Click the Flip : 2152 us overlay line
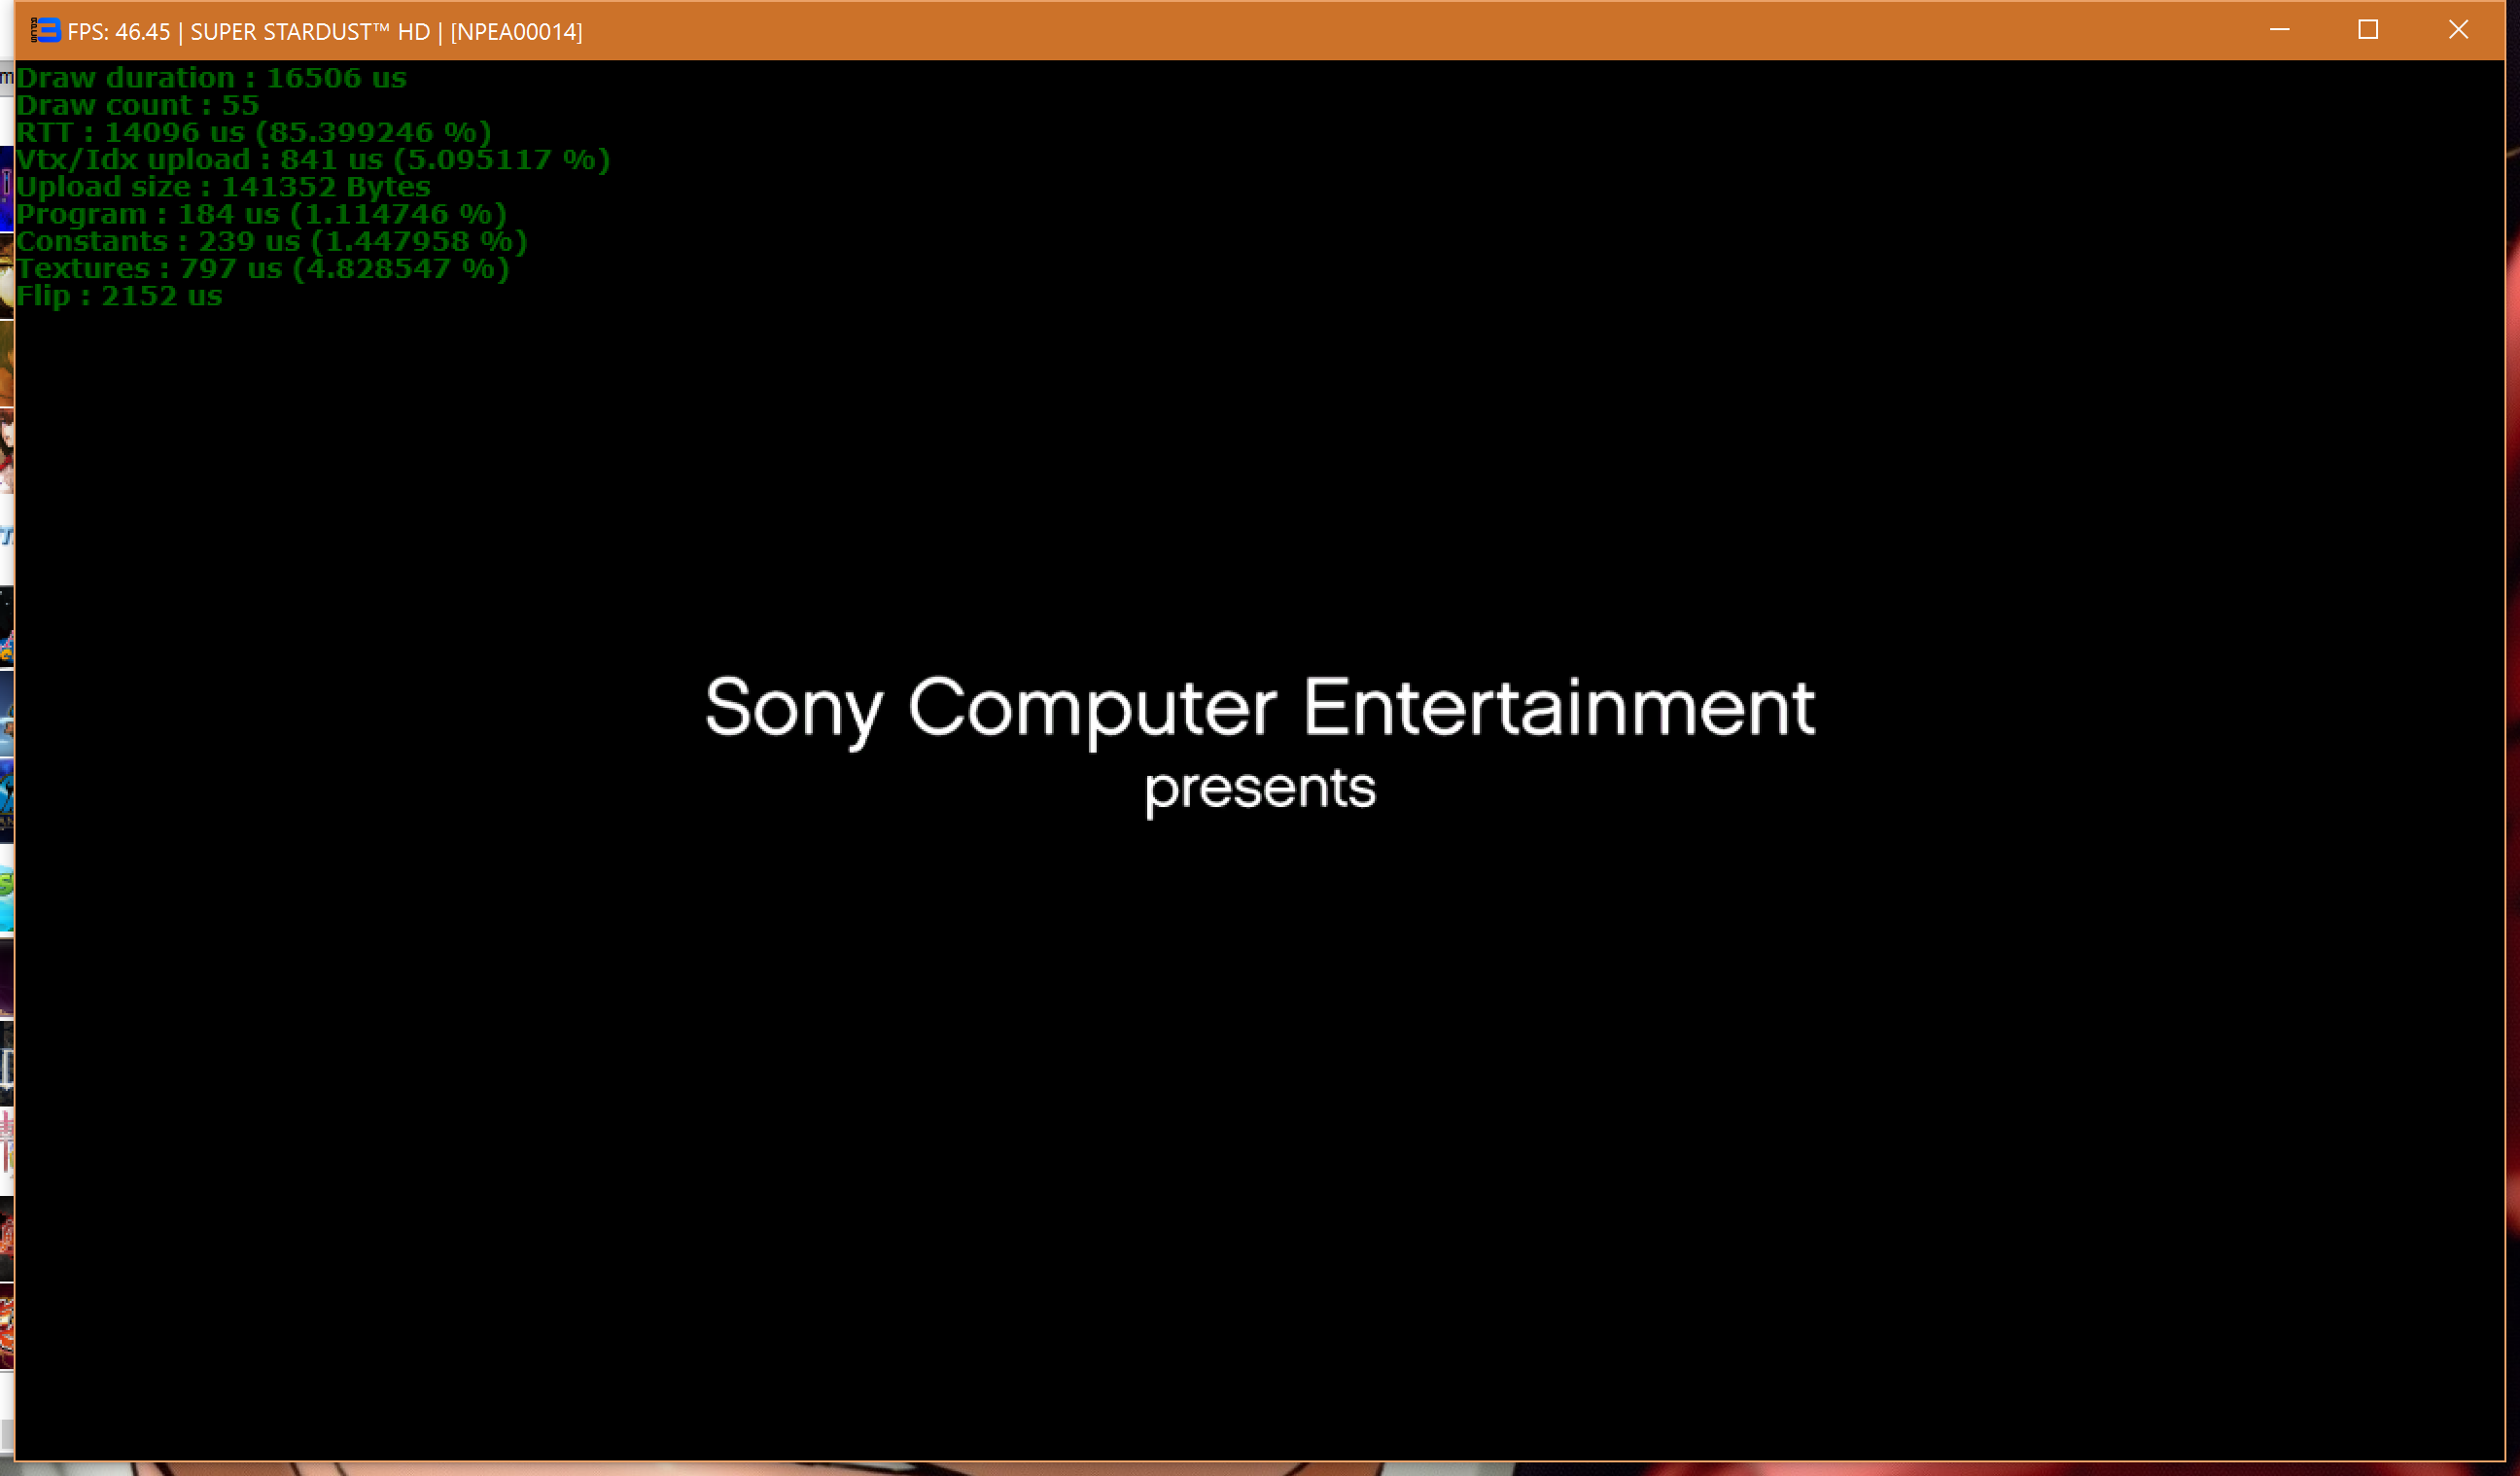This screenshot has height=1476, width=2520. coord(119,296)
